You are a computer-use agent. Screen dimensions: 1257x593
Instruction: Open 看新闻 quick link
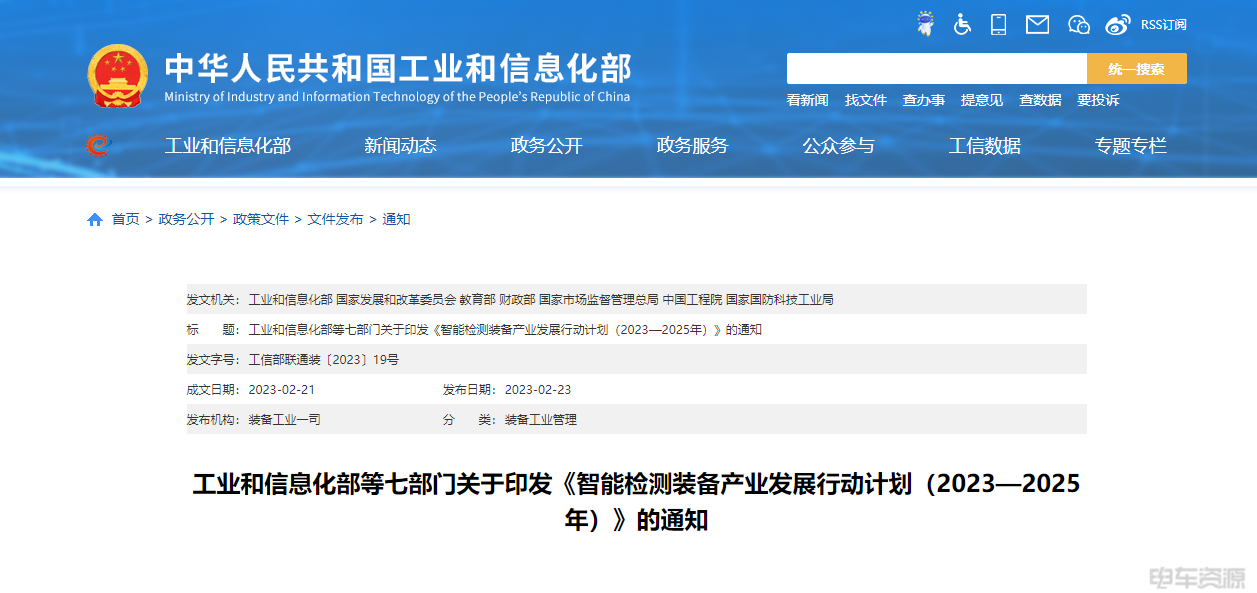(x=807, y=100)
